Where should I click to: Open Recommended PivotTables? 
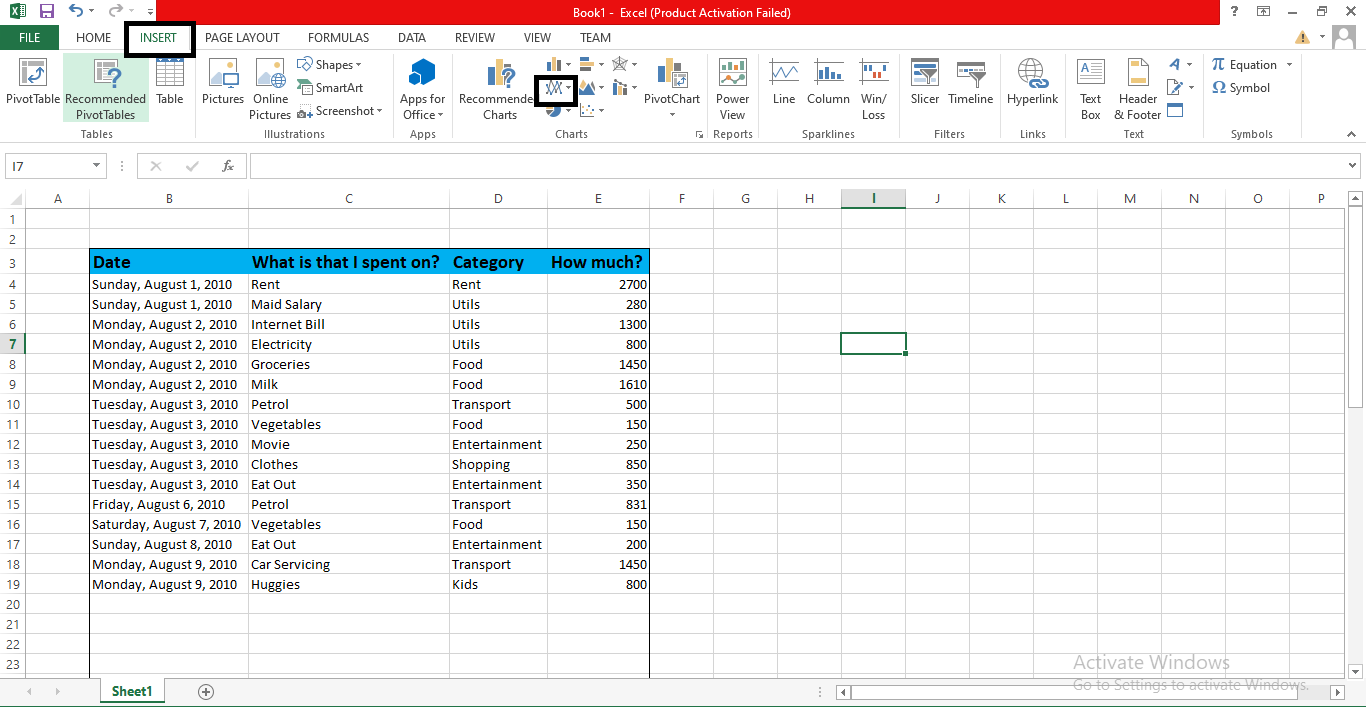(x=105, y=88)
